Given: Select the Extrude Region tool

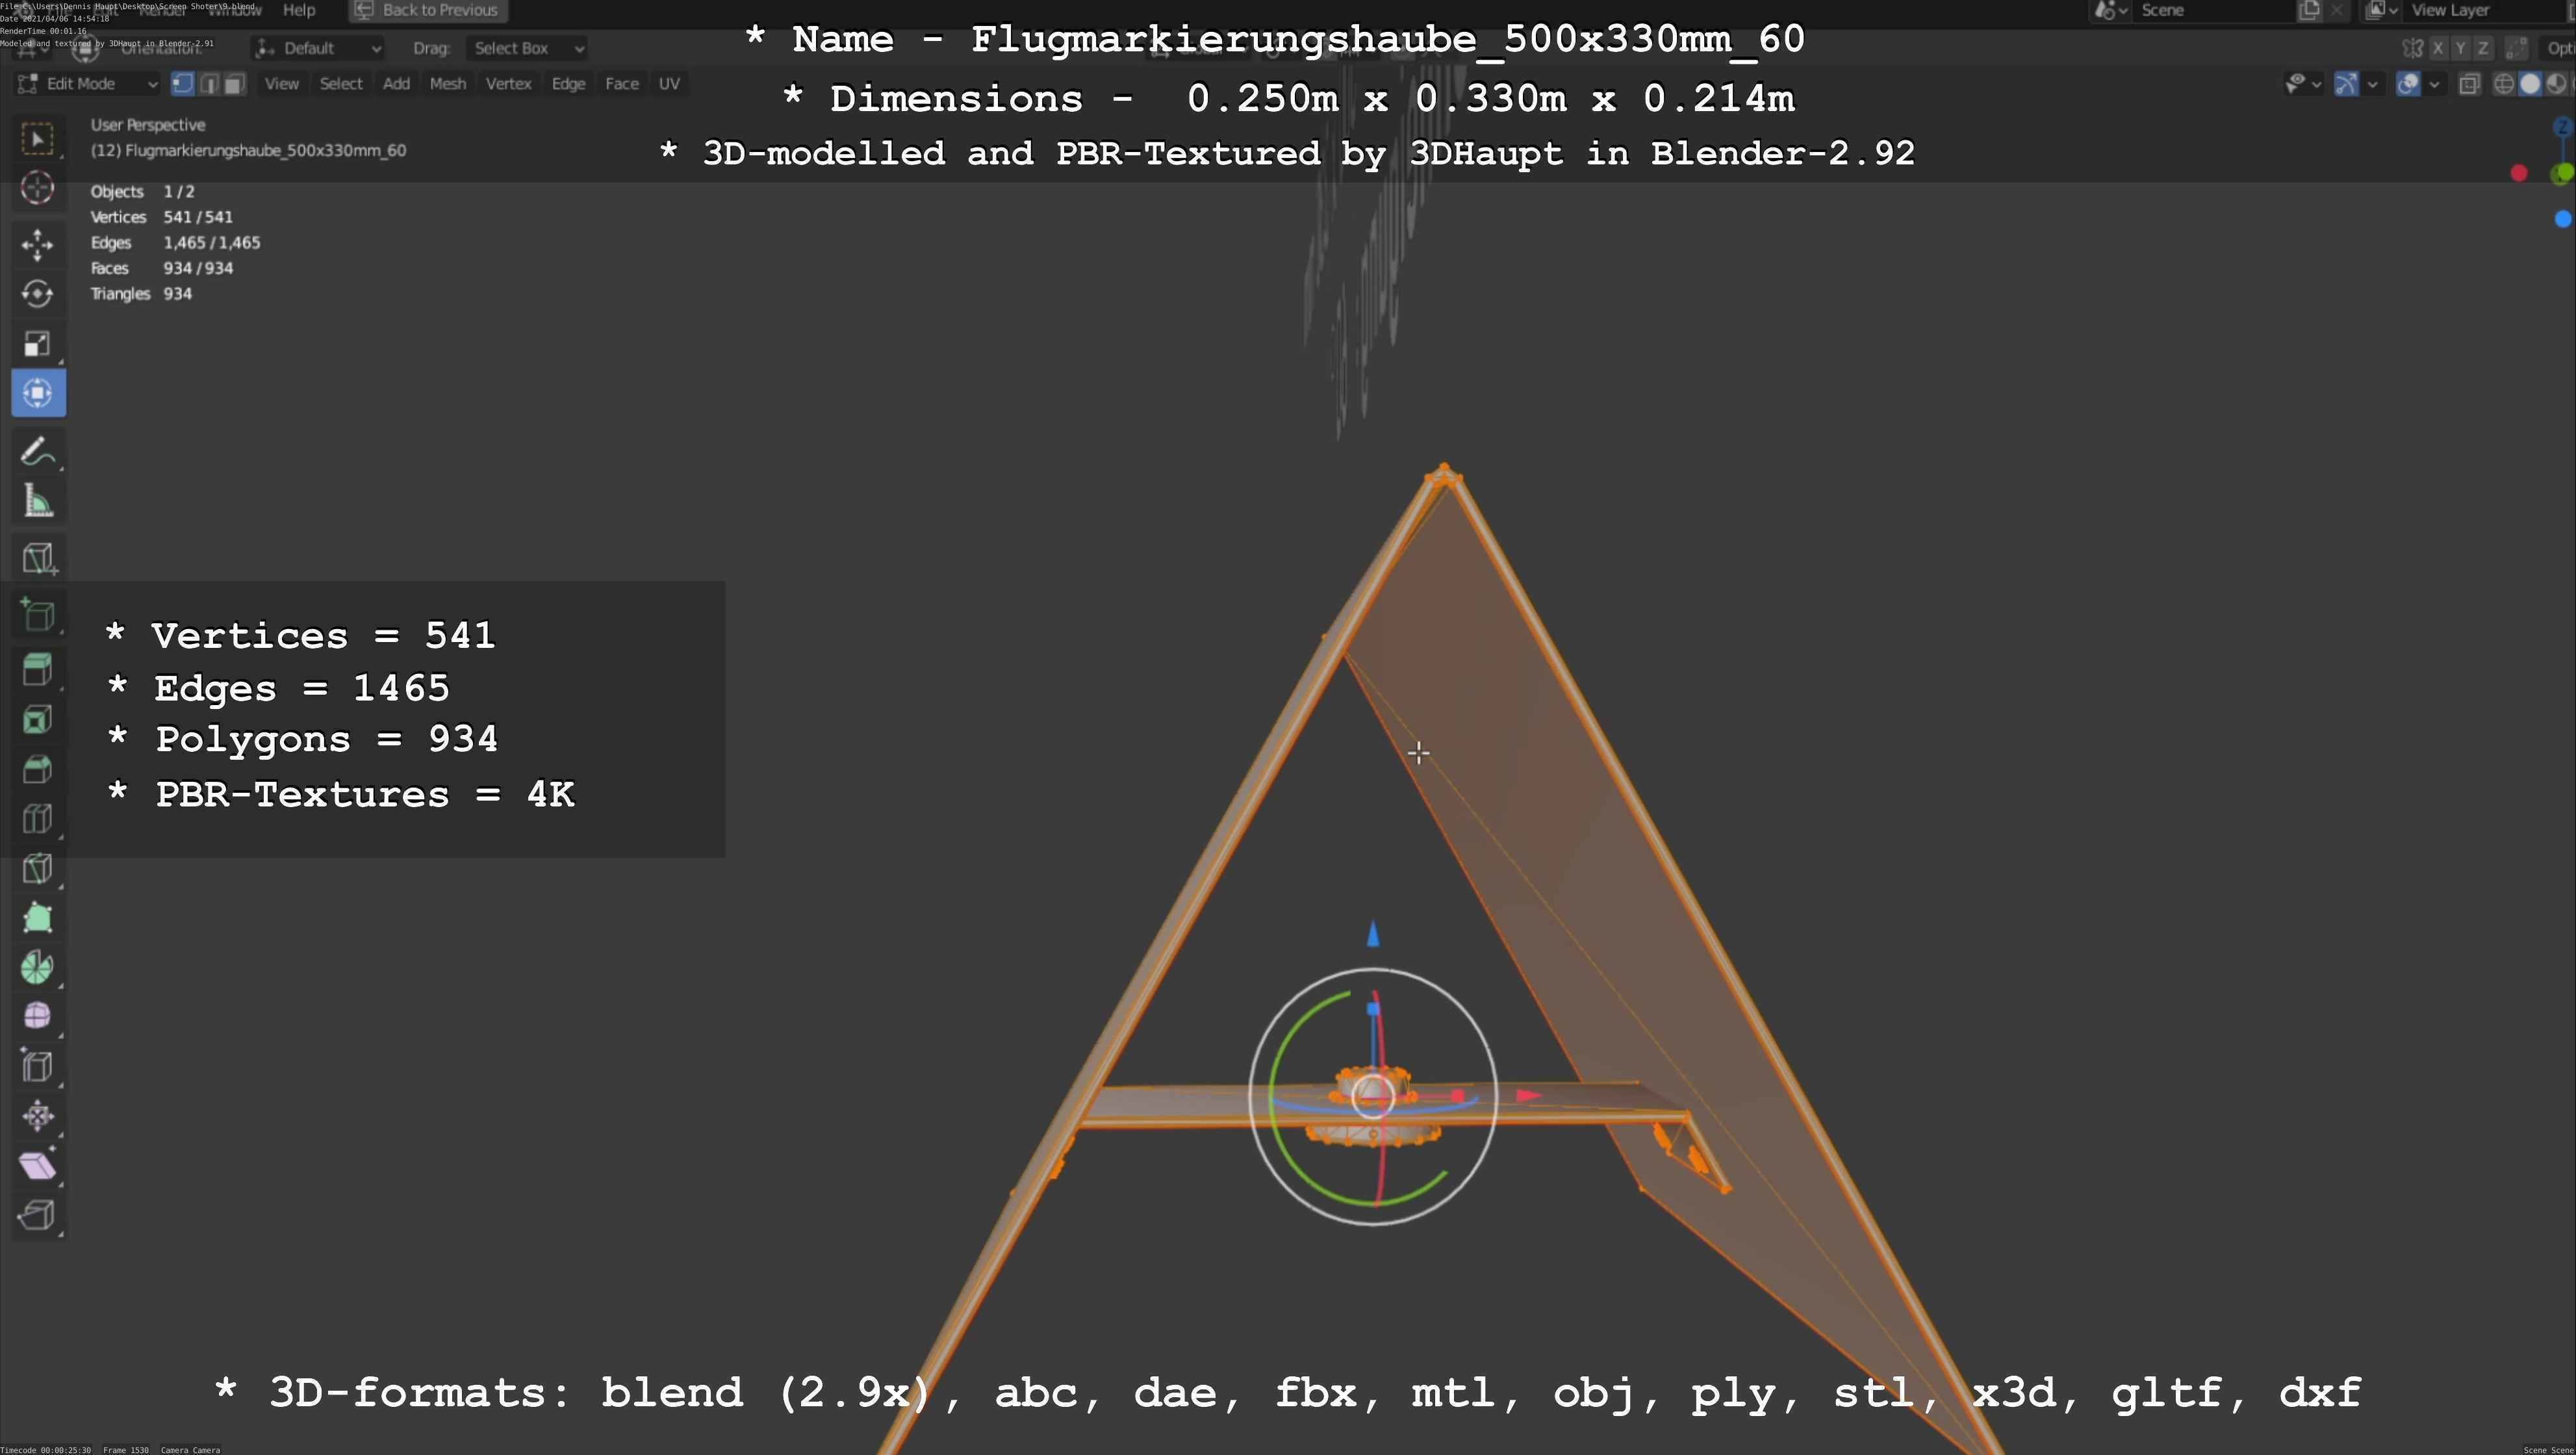Looking at the screenshot, I should [x=37, y=669].
